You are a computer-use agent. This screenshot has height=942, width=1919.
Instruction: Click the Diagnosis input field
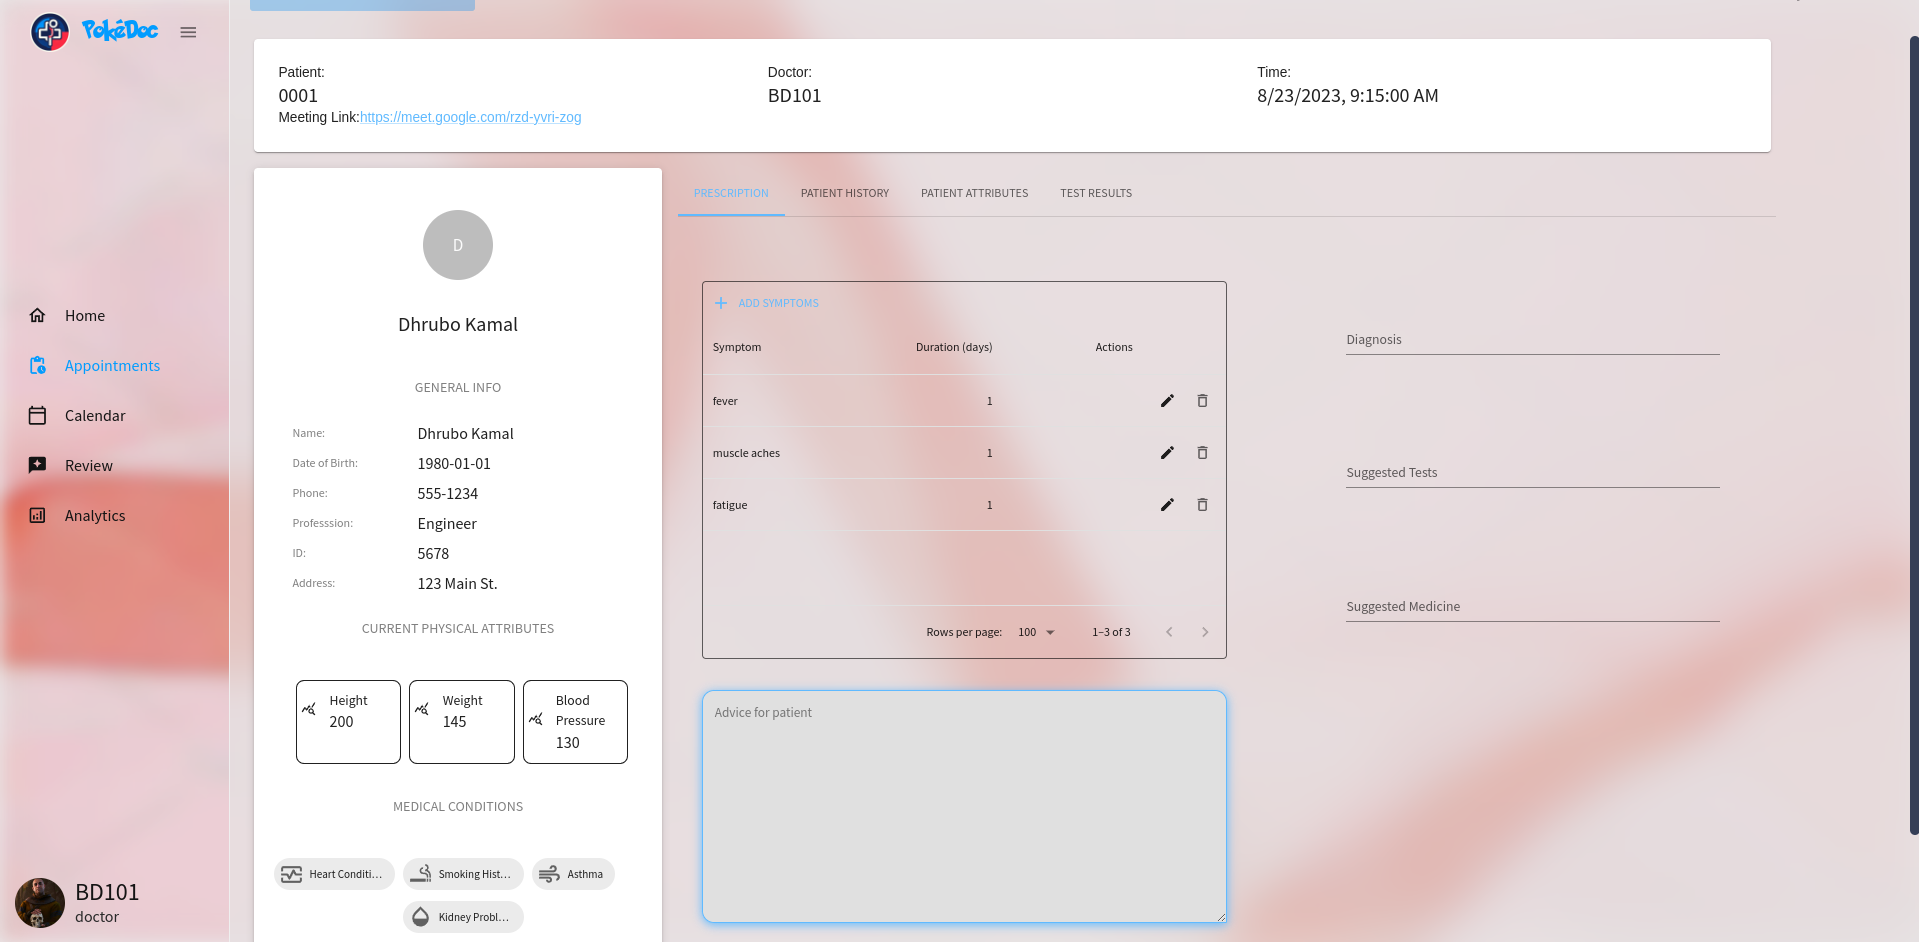point(1533,339)
